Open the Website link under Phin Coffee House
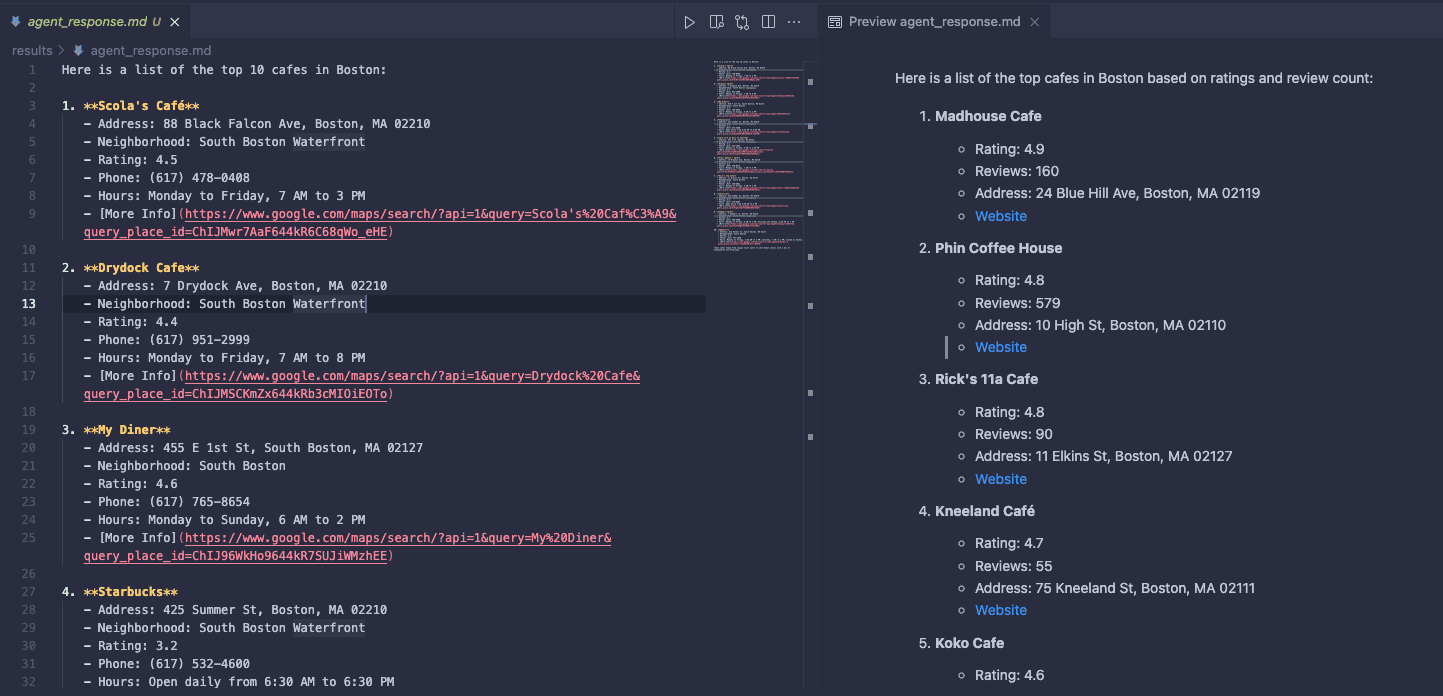1443x696 pixels. pos(1000,346)
